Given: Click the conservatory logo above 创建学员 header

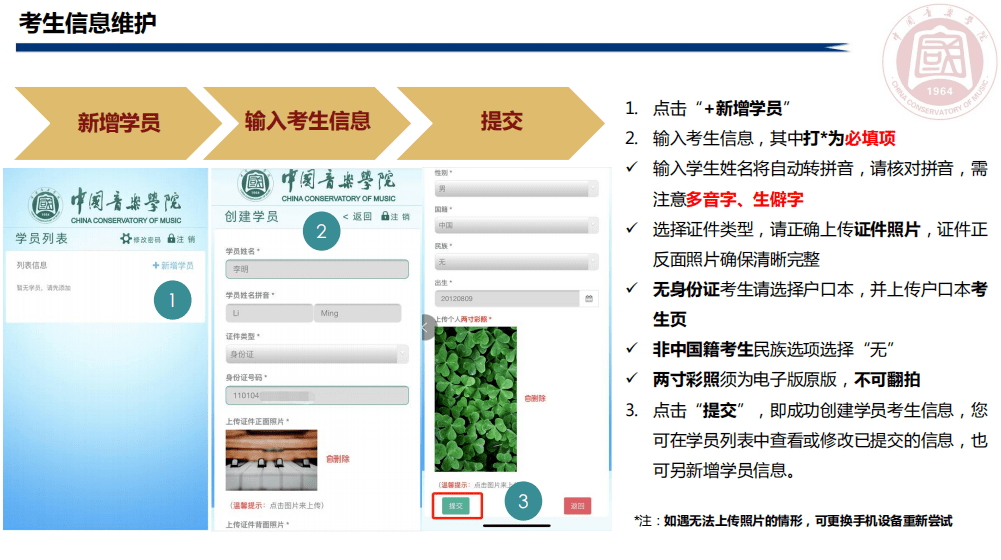Looking at the screenshot, I should click(x=255, y=184).
